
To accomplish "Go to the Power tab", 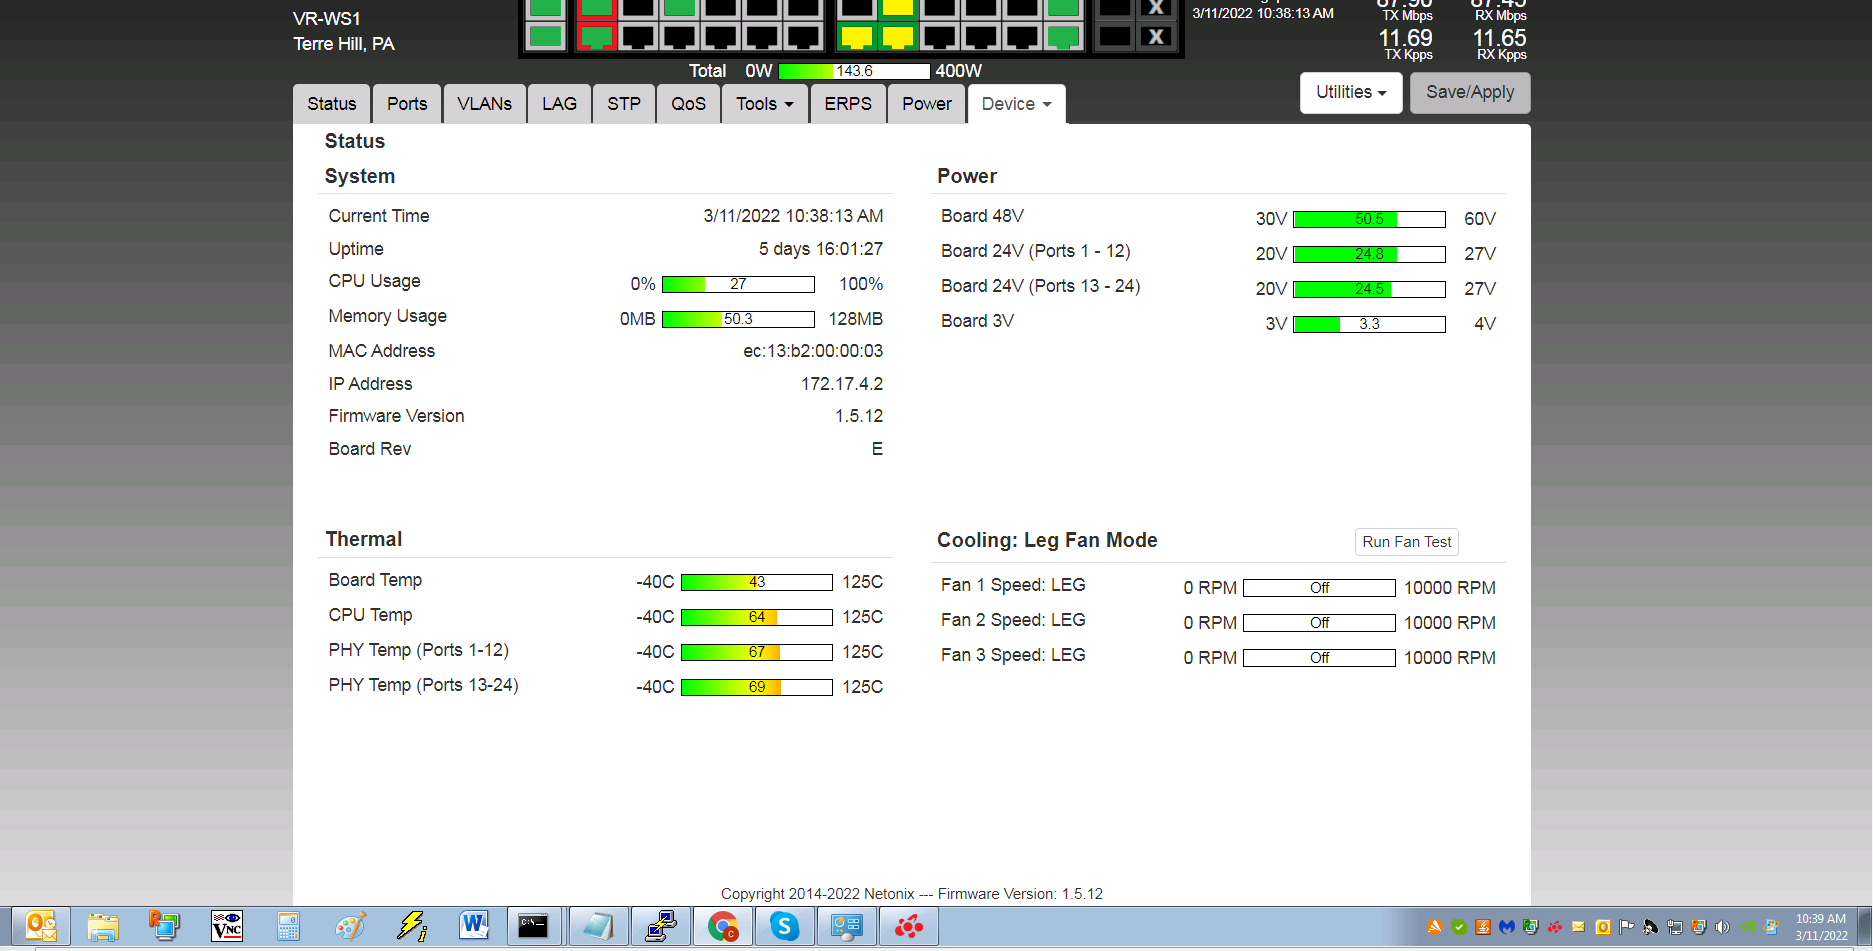I will coord(926,104).
